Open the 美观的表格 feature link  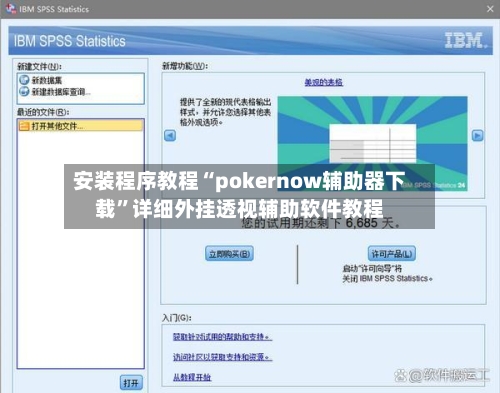point(323,82)
